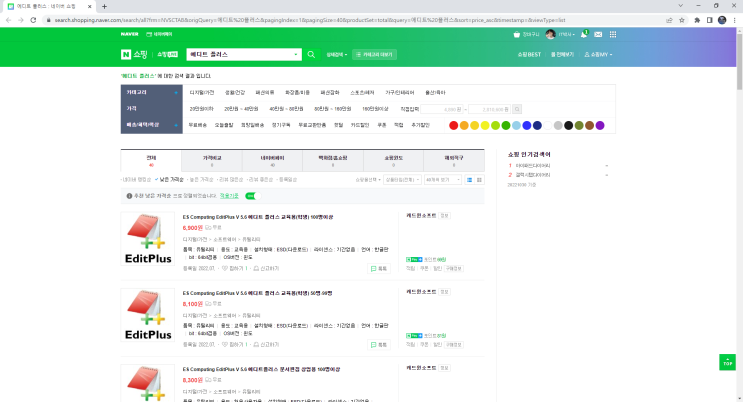Screen dimensions: 743x402
Task: Open a new Chrome tab
Action: coord(104,6)
